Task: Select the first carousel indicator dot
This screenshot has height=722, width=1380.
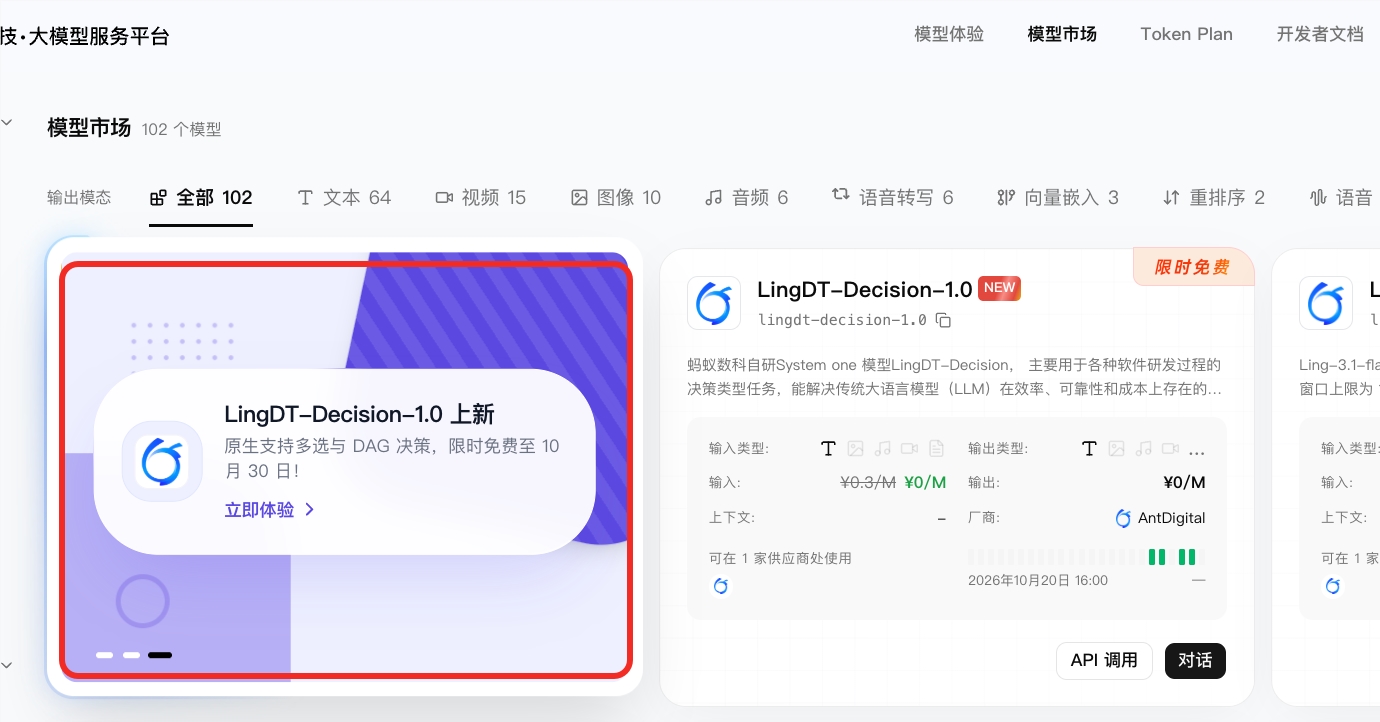Action: click(105, 655)
